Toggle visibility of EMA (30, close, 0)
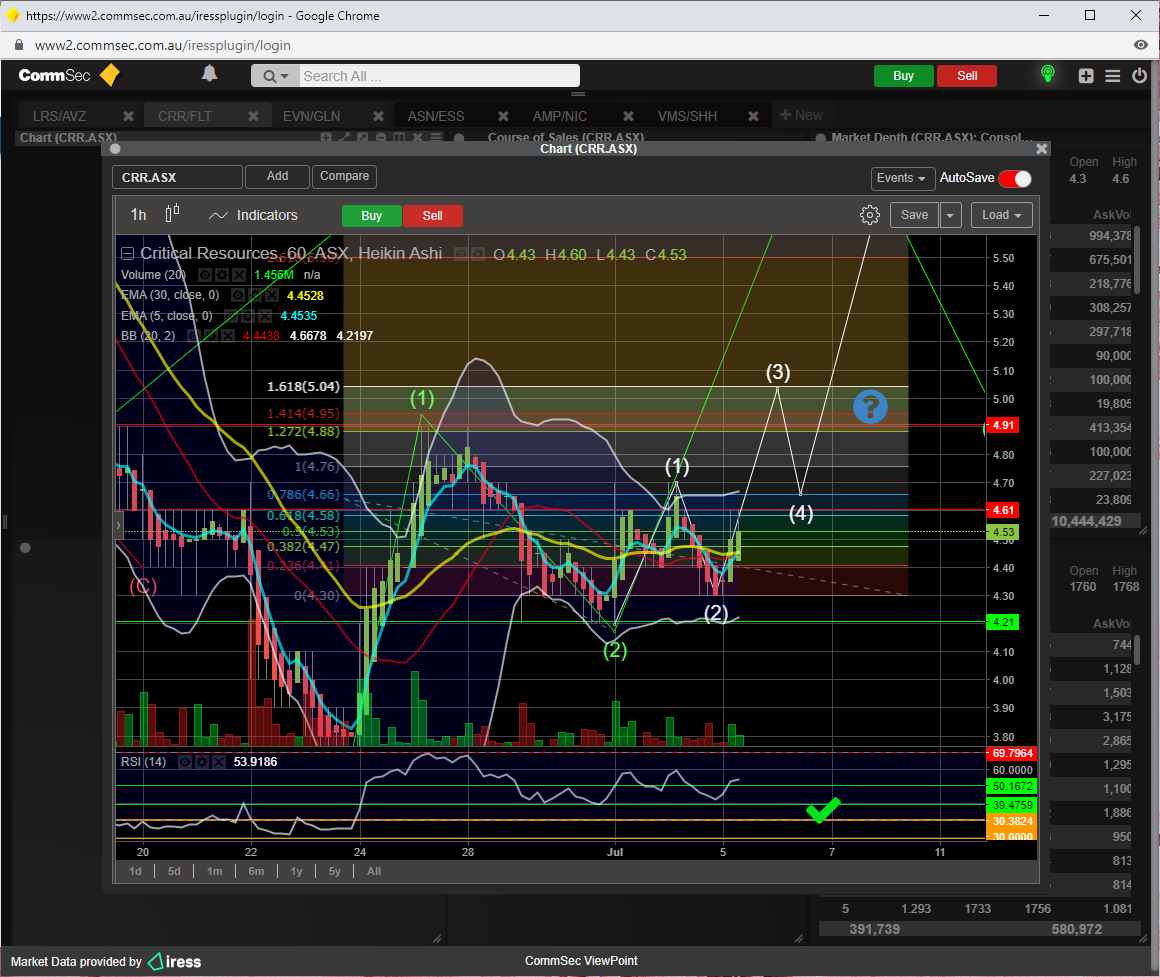The image size is (1160, 977). (x=239, y=295)
